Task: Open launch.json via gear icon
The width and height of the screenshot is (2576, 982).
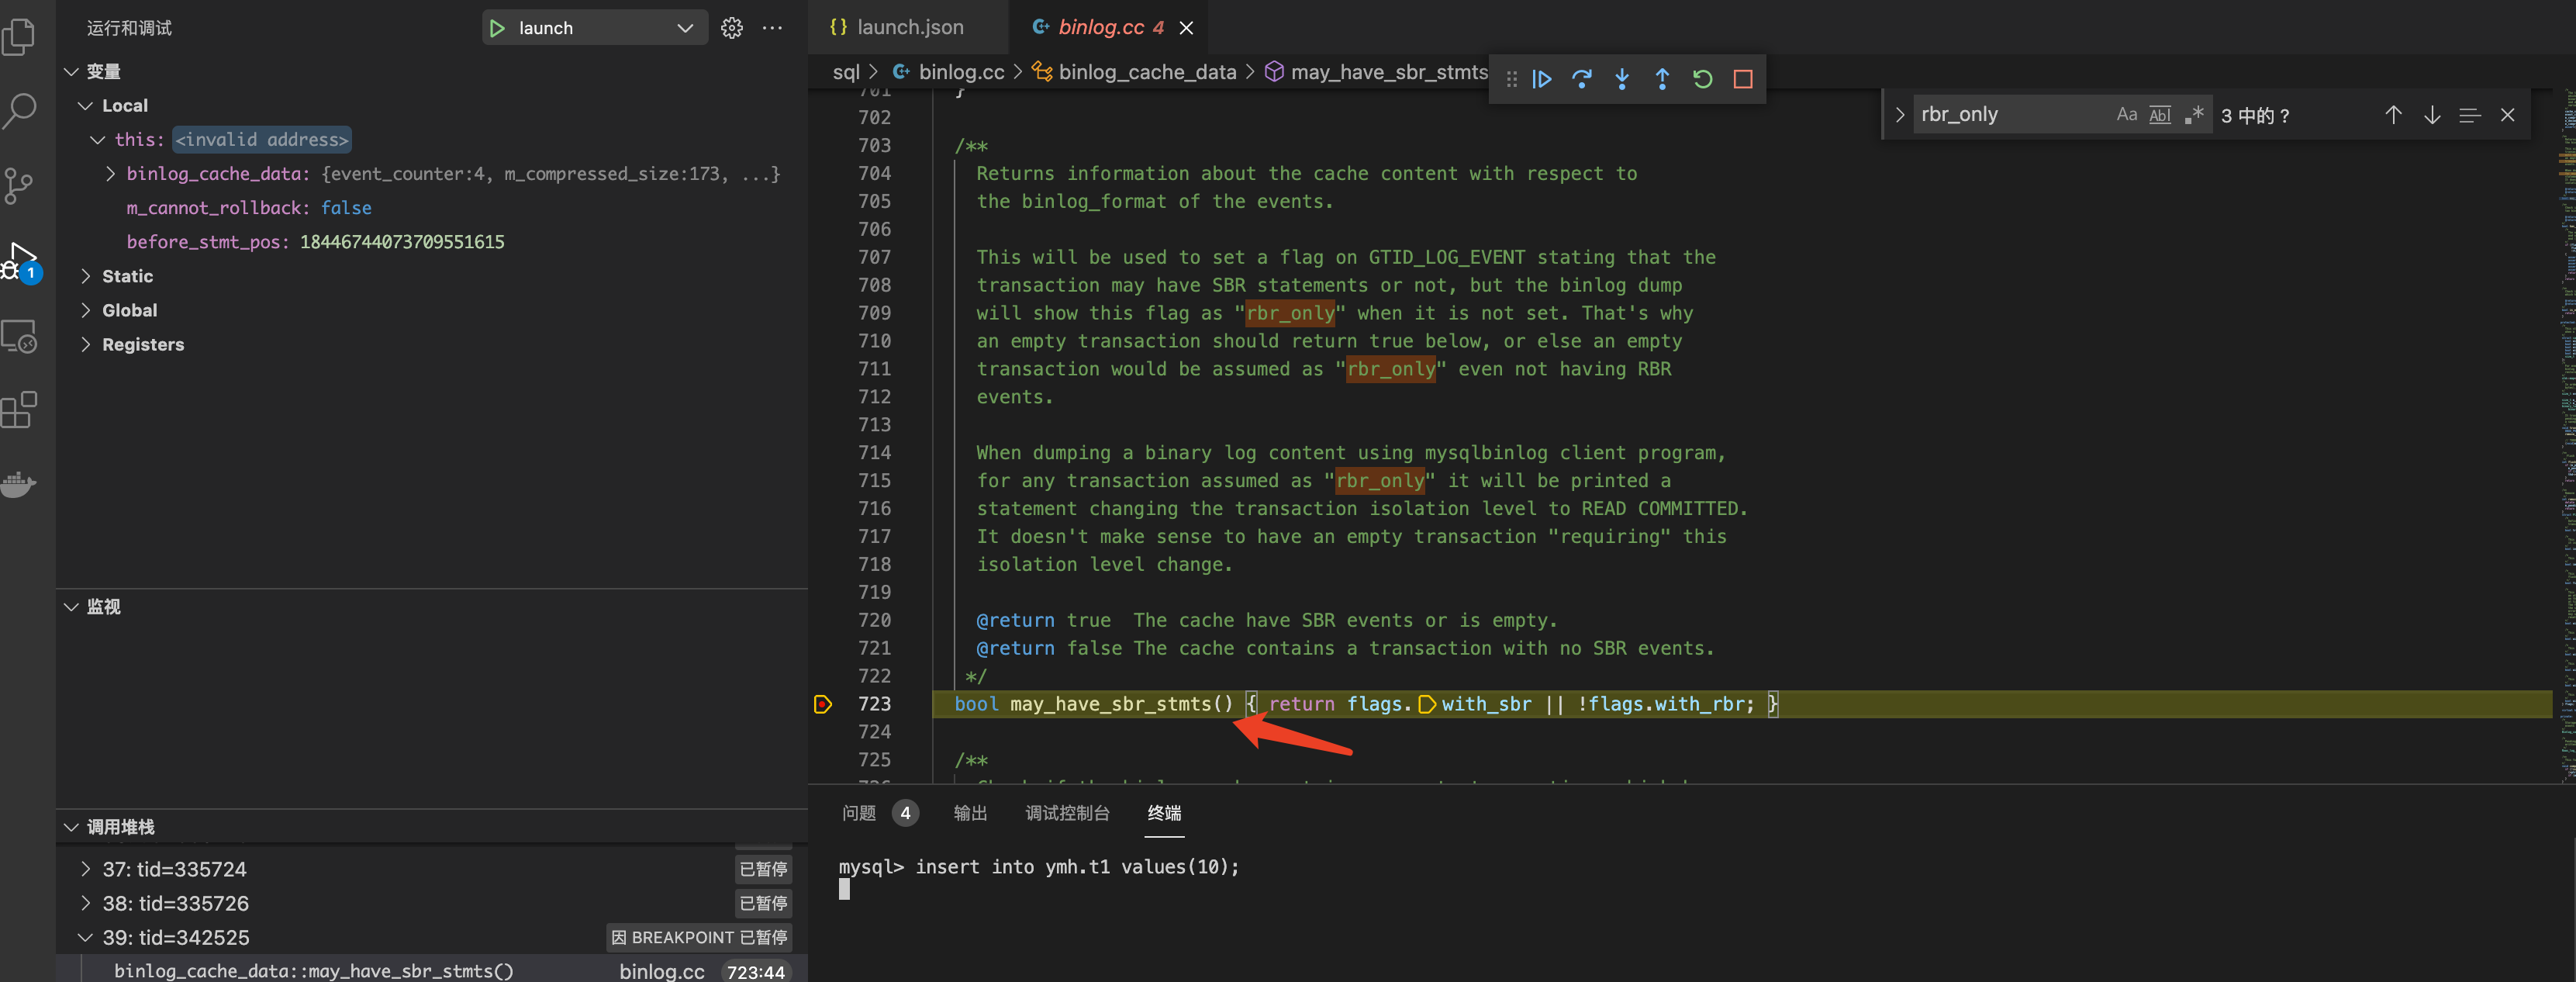Action: pyautogui.click(x=731, y=28)
